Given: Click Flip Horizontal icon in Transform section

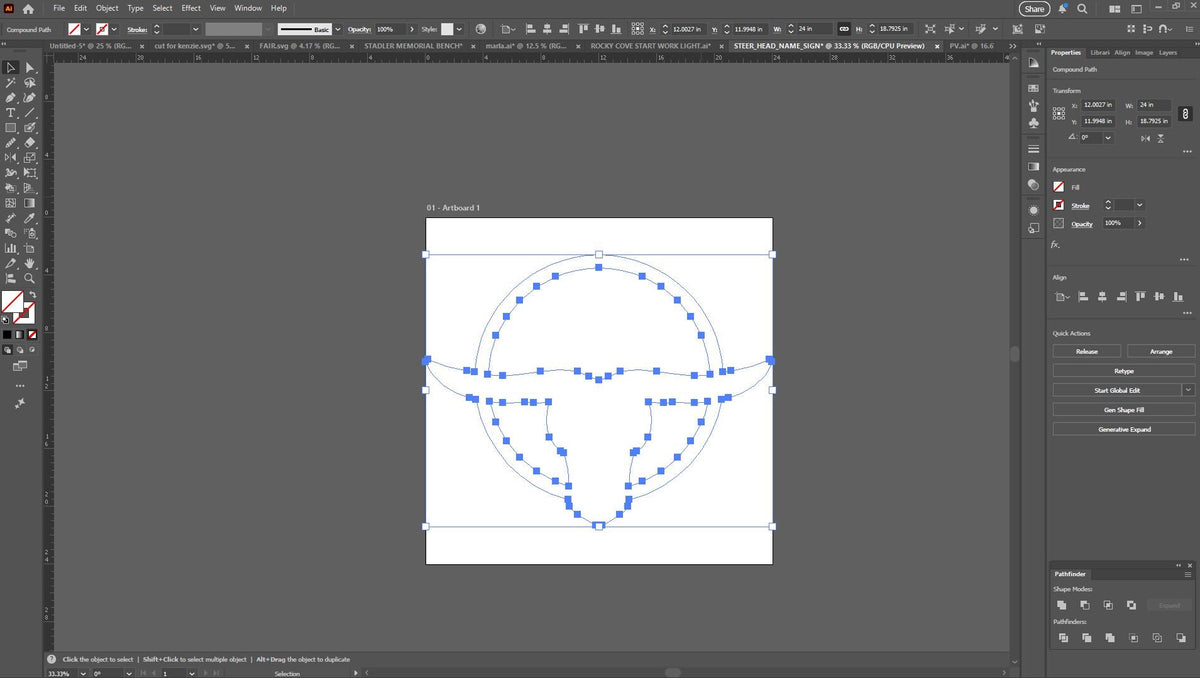Looking at the screenshot, I should pos(1146,139).
